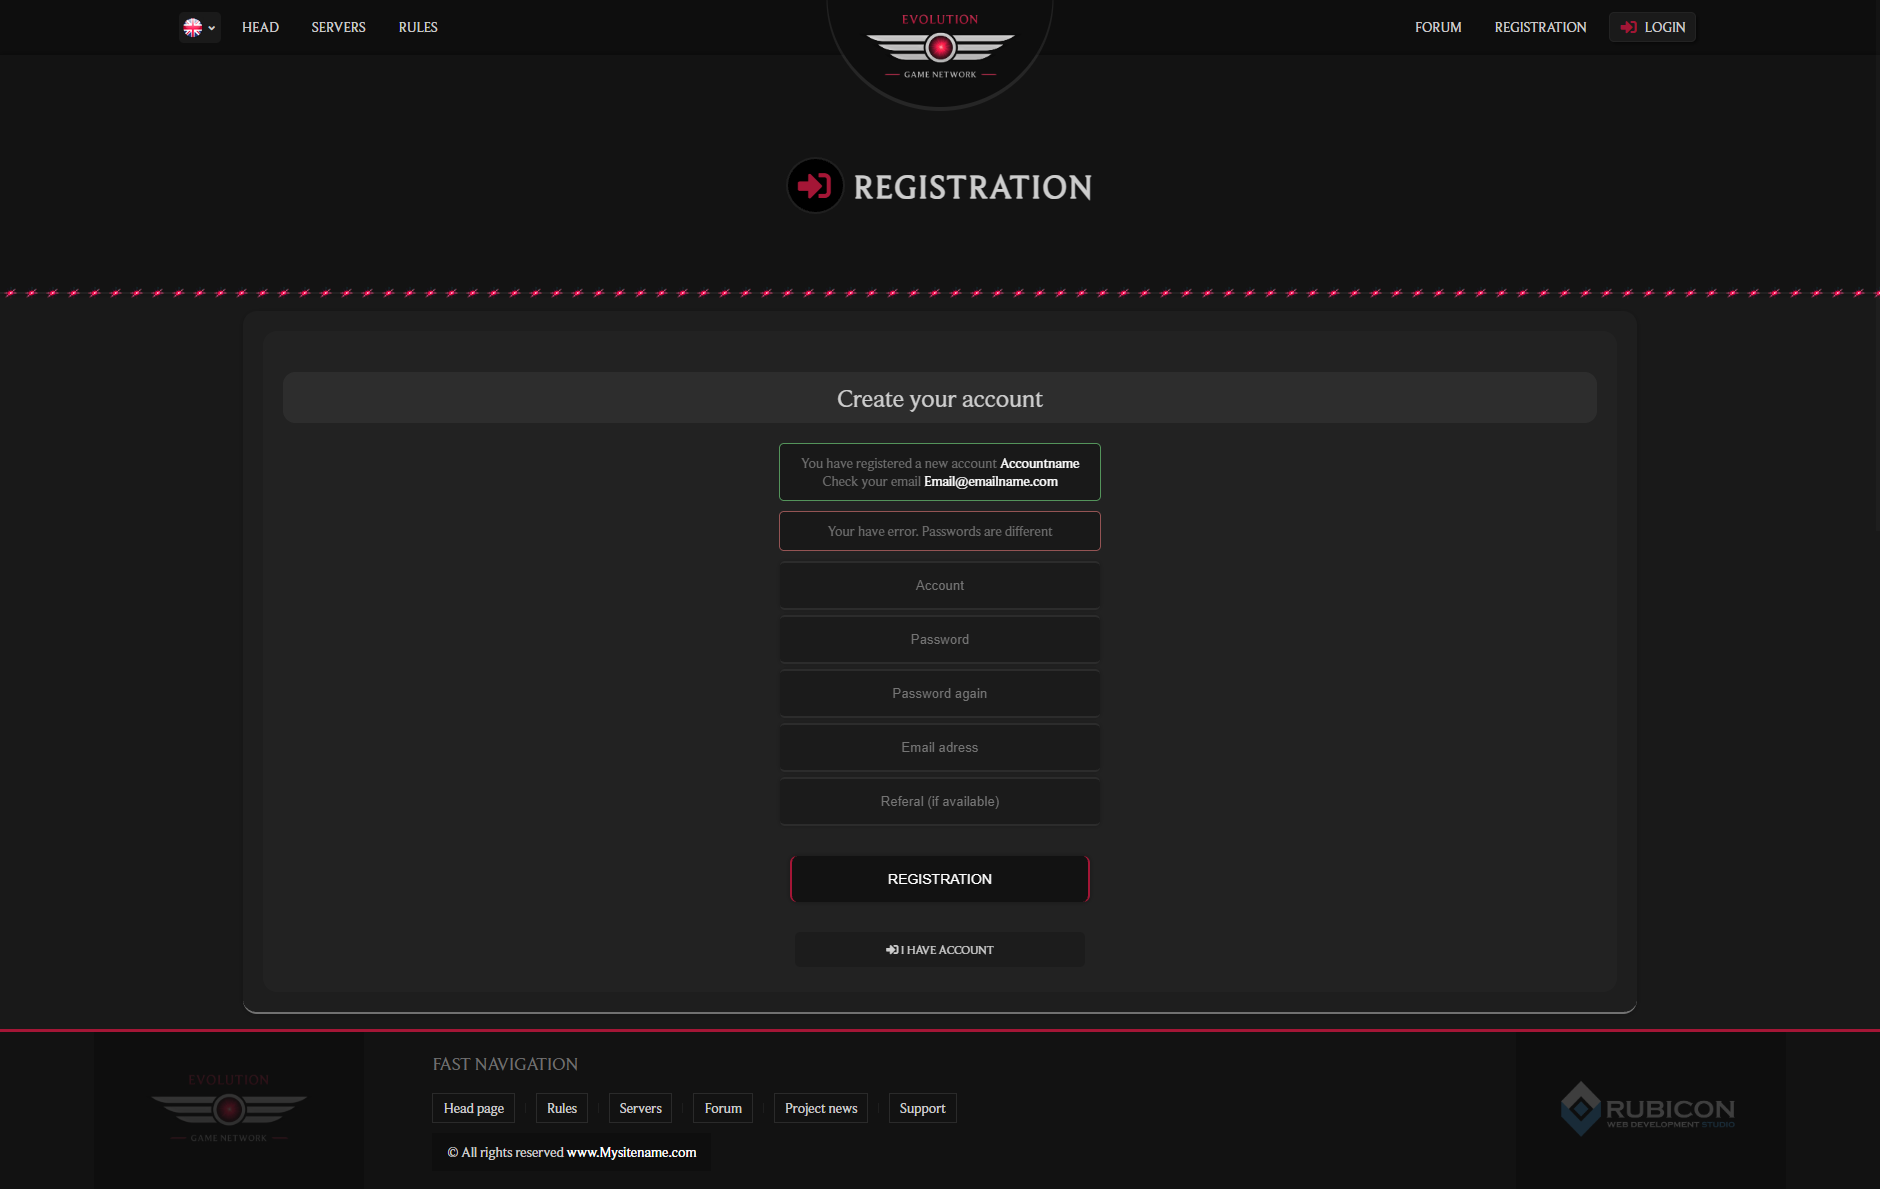Select HEAD in the top navigation
This screenshot has width=1880, height=1189.
click(260, 27)
